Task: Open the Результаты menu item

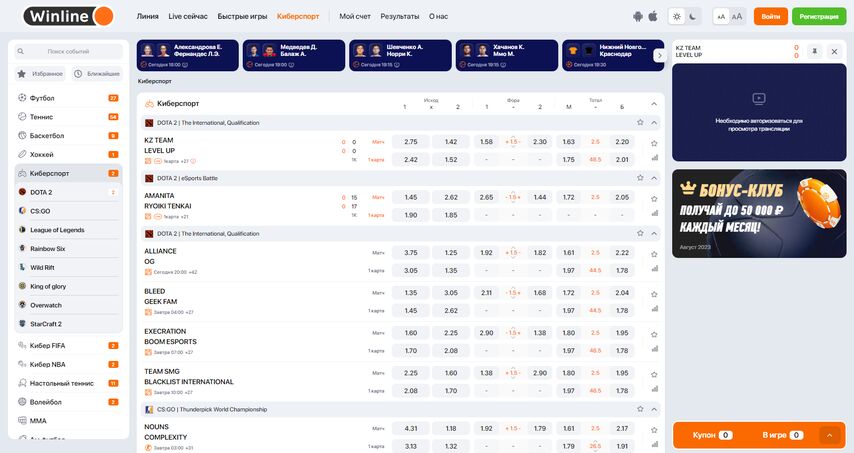Action: [400, 16]
